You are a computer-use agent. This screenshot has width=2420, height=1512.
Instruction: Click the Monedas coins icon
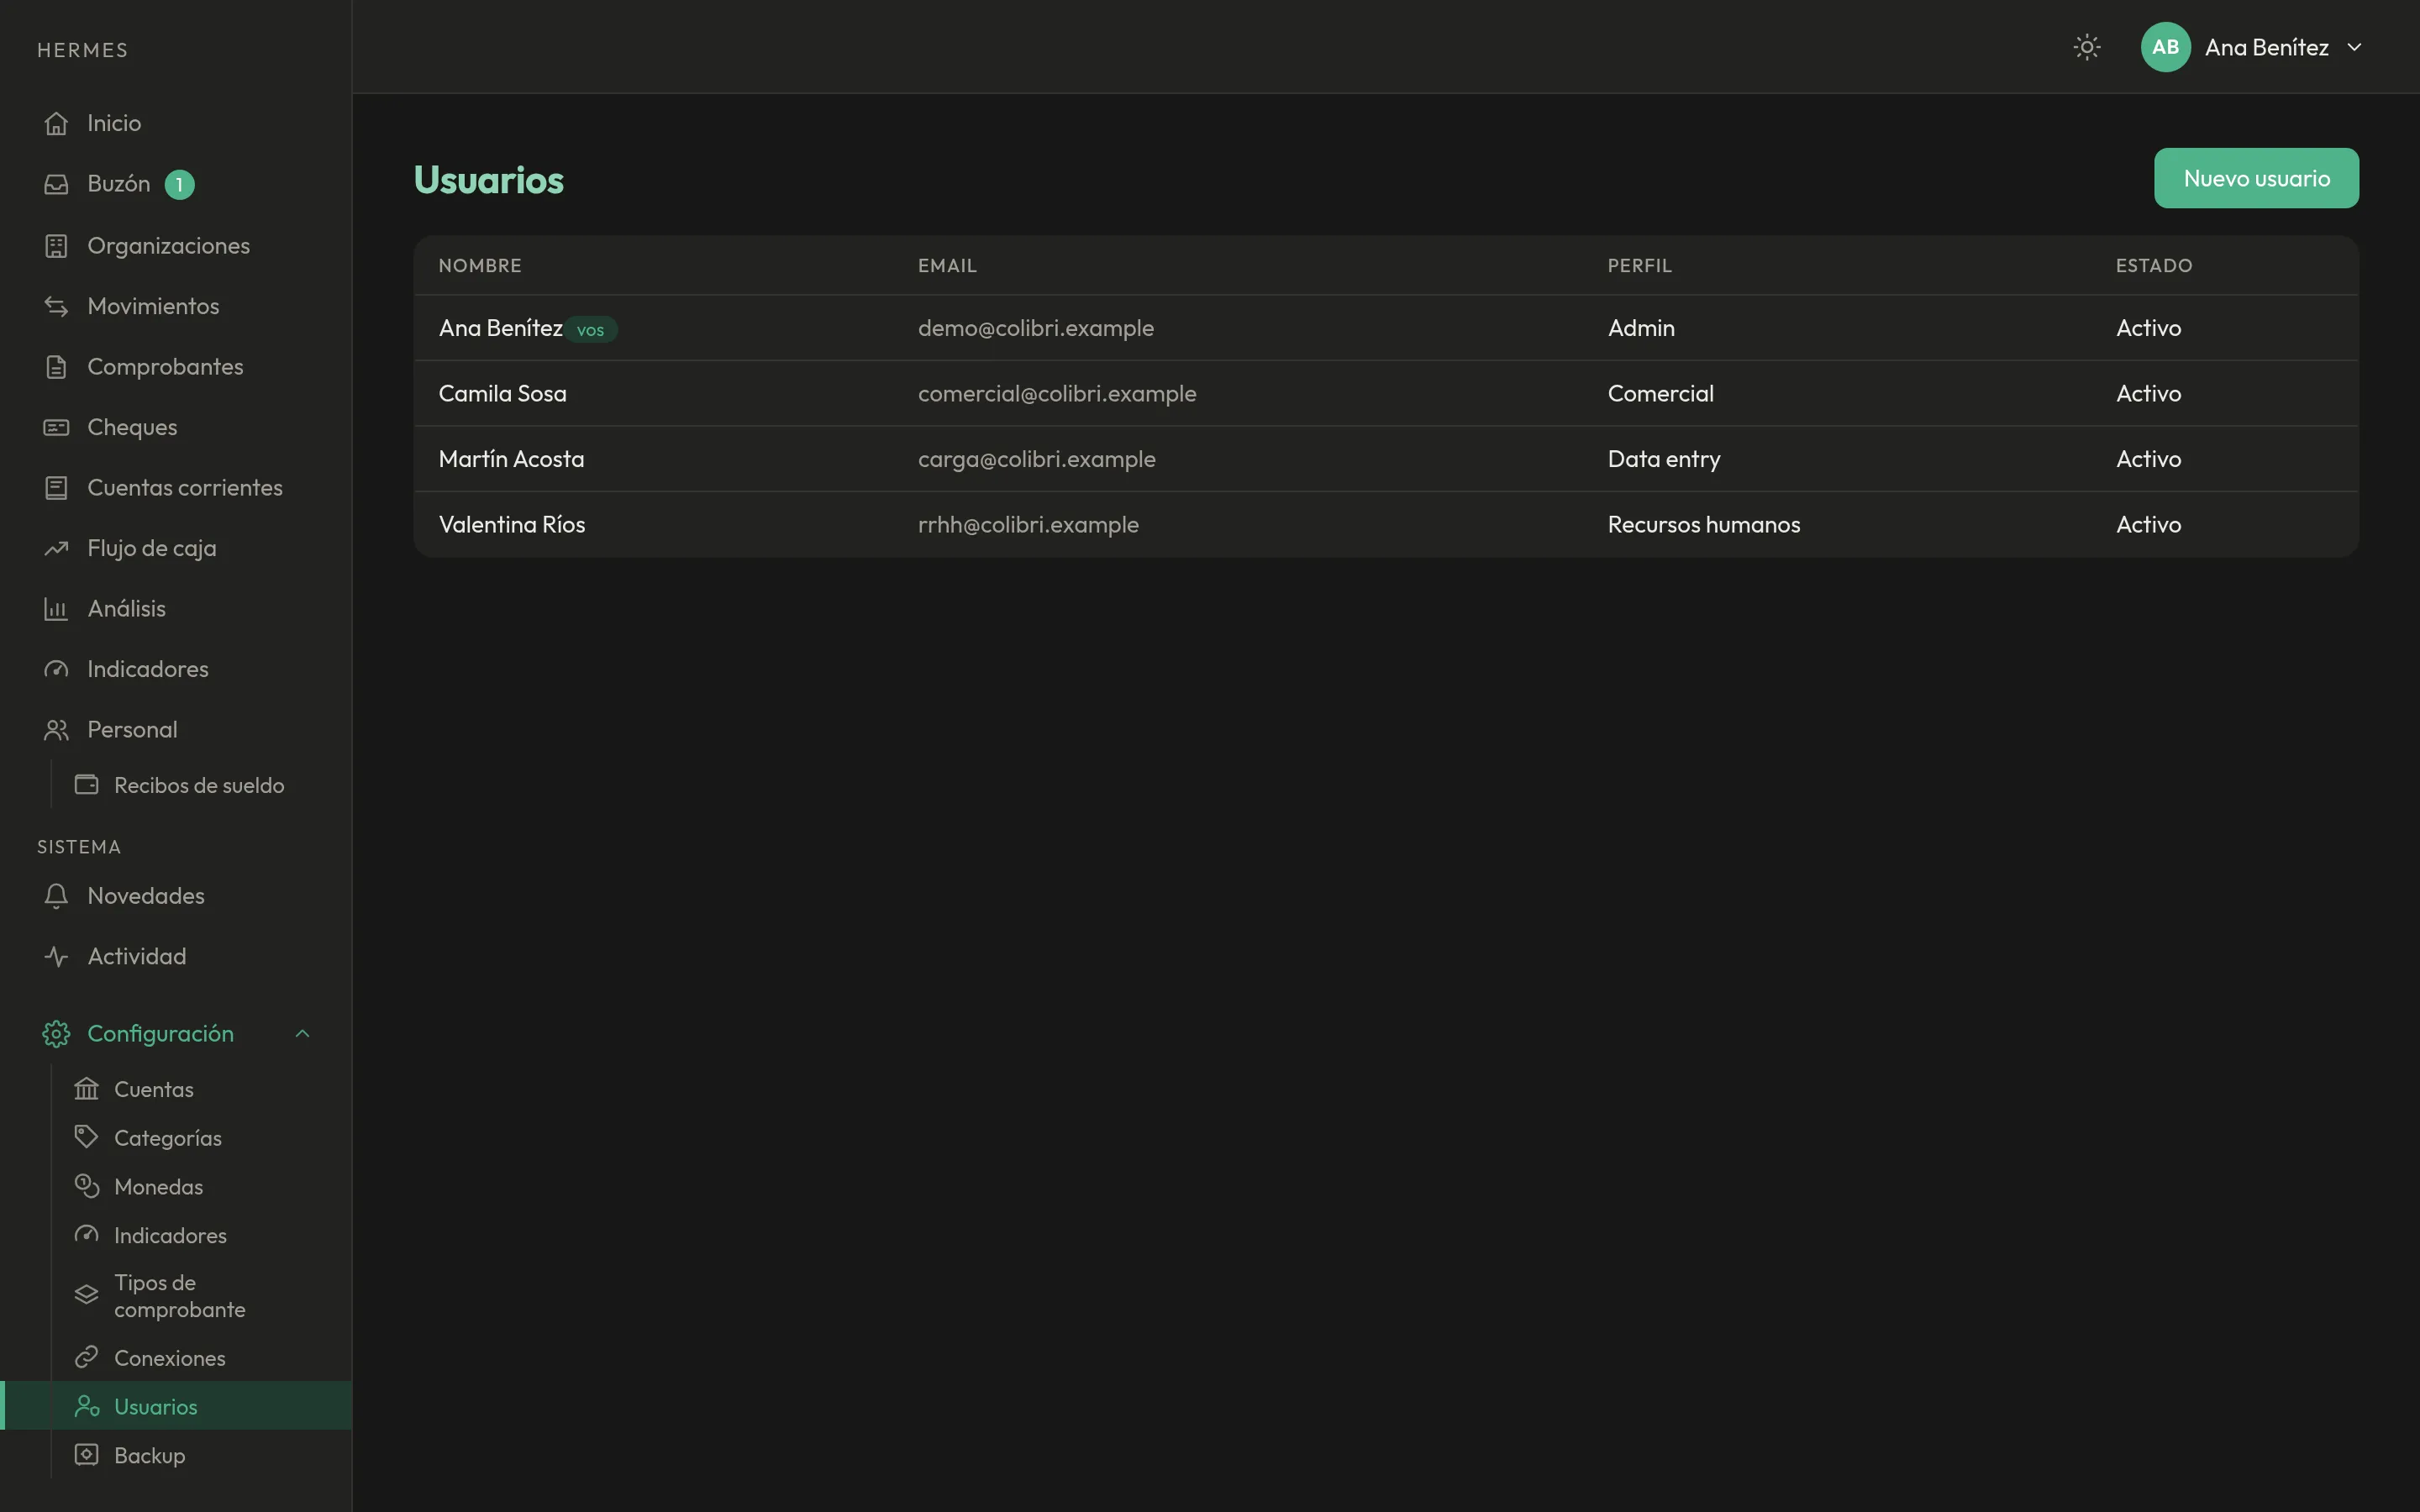click(x=87, y=1186)
